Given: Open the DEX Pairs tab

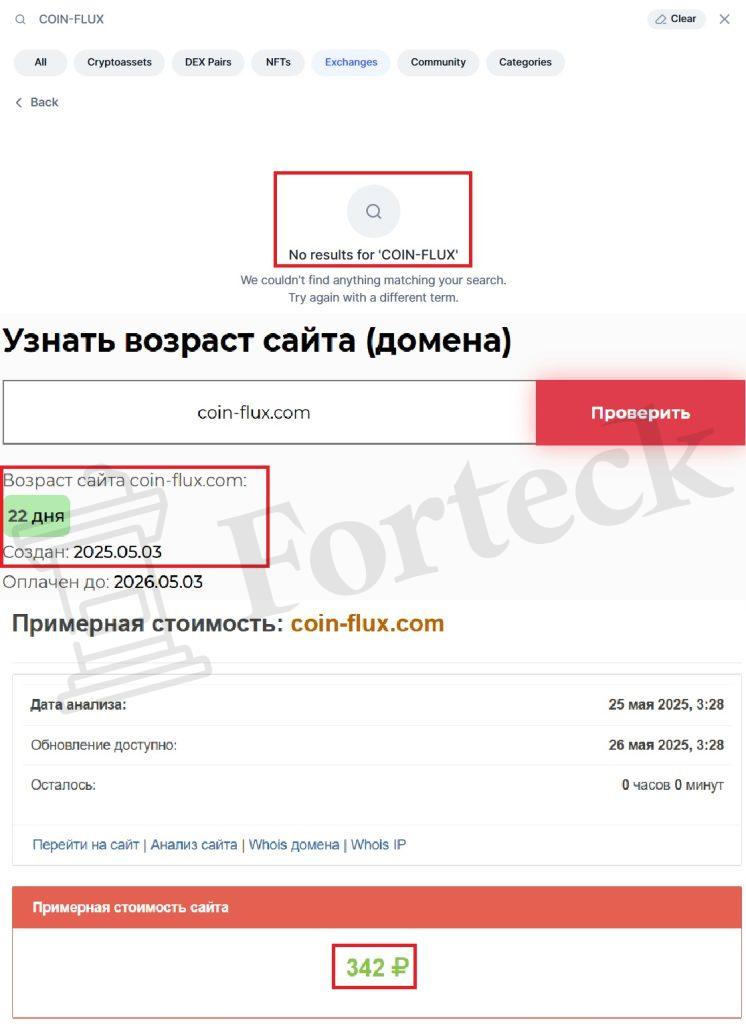Looking at the screenshot, I should (x=208, y=62).
